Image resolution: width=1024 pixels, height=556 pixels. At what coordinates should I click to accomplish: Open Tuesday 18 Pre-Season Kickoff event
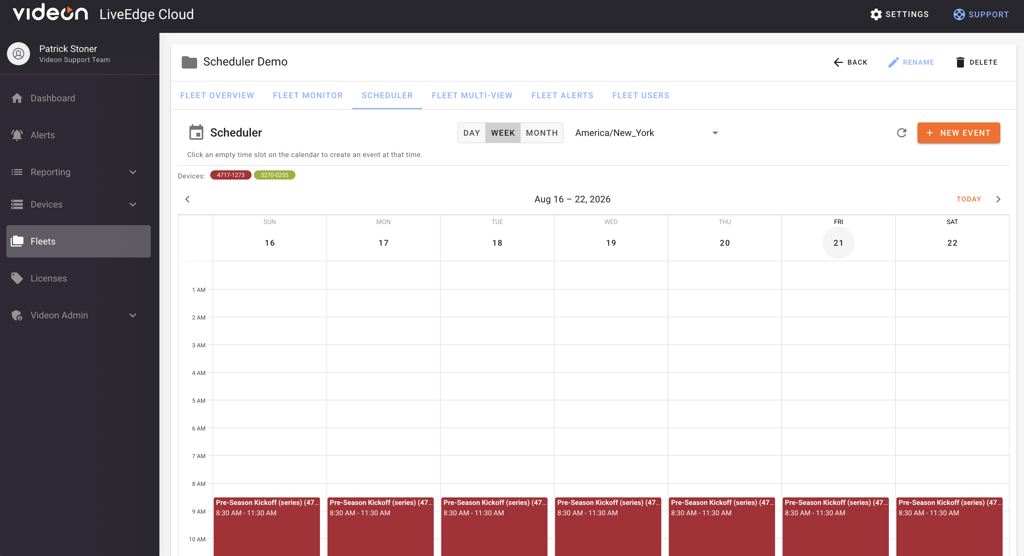(494, 527)
